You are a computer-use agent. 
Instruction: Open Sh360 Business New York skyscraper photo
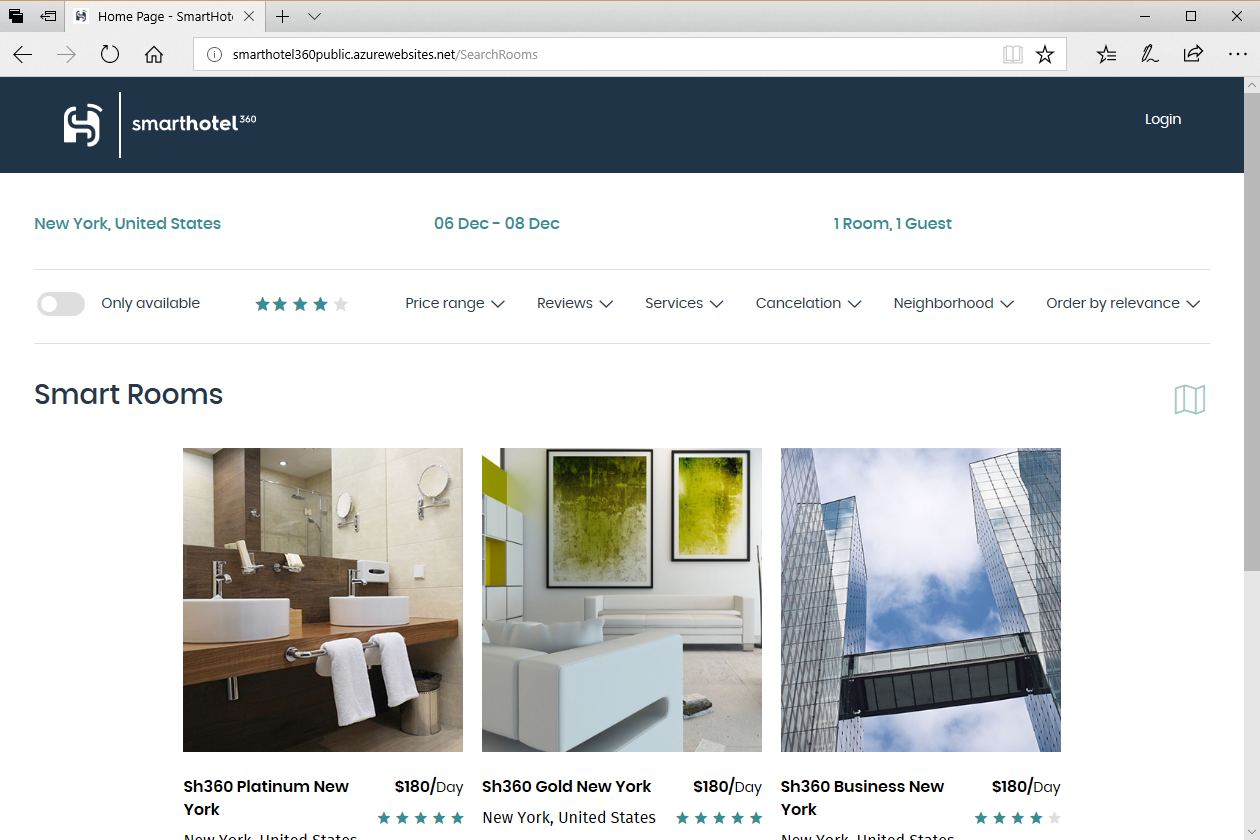coord(921,600)
